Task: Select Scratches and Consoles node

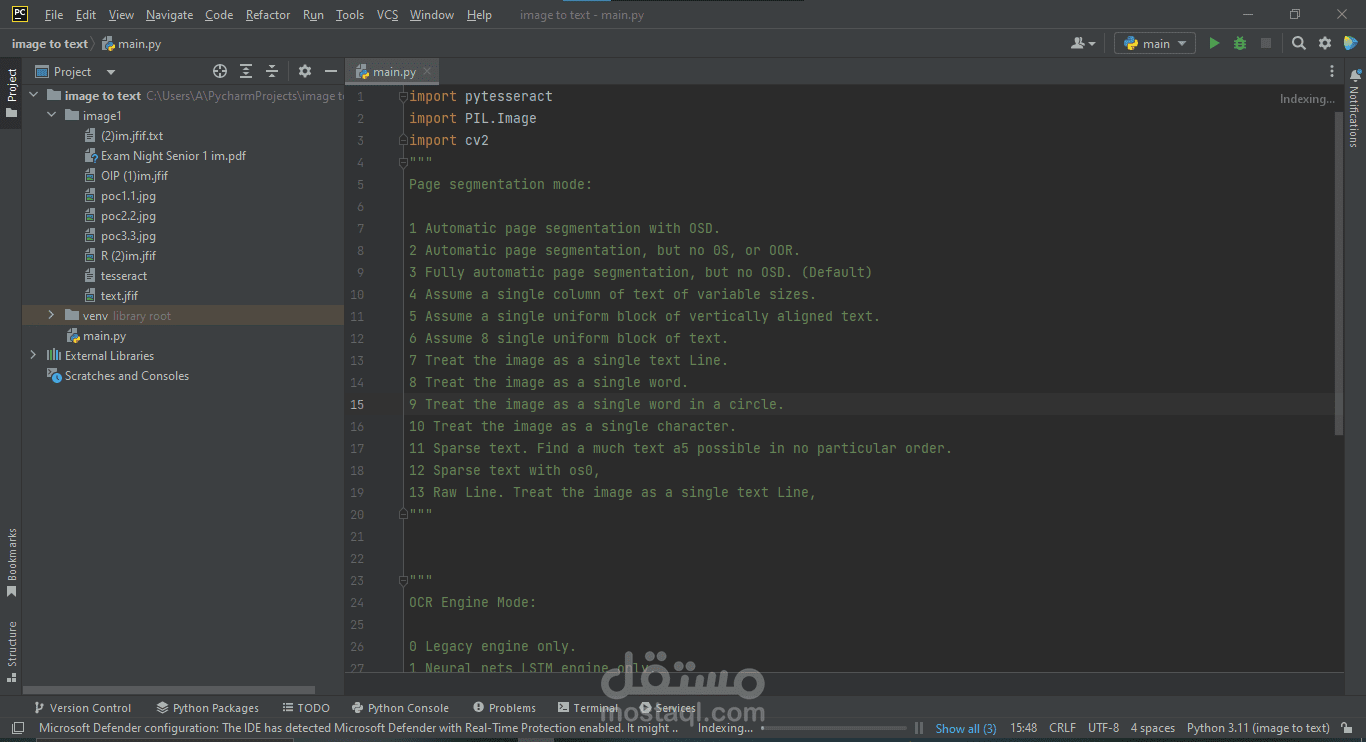Action: (118, 376)
